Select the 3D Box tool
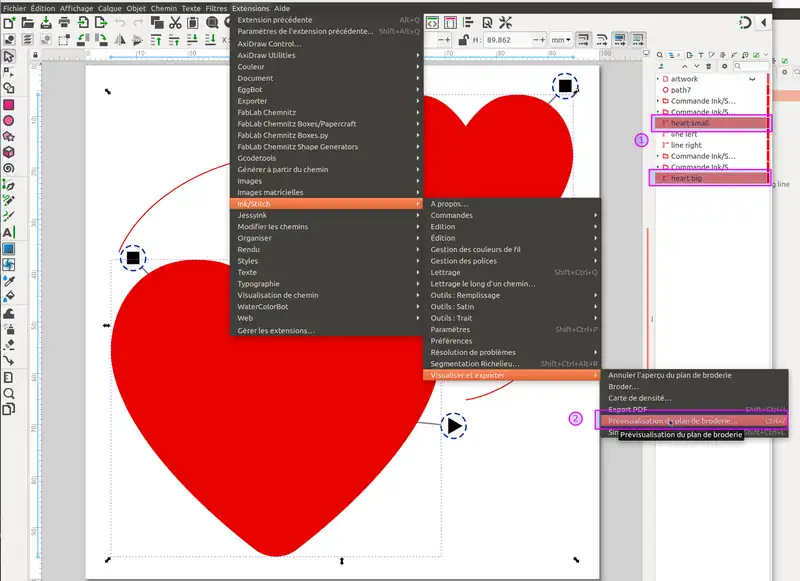 point(8,152)
